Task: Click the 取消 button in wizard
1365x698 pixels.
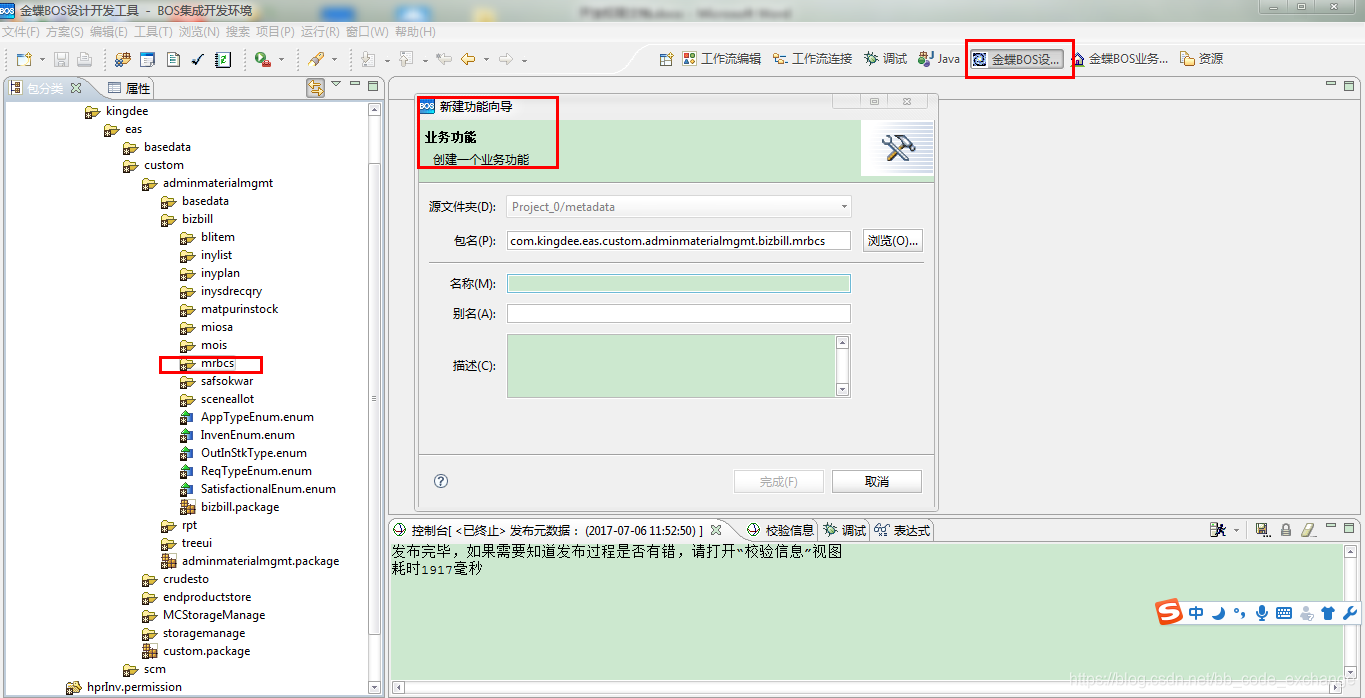Action: (876, 481)
